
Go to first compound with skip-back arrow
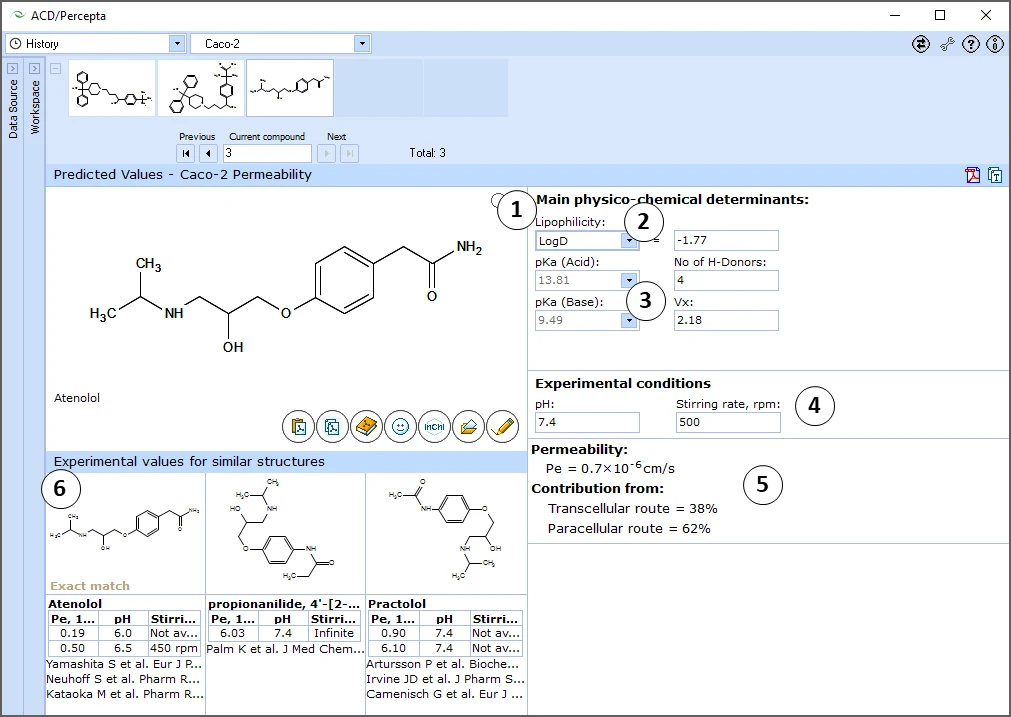coord(186,153)
